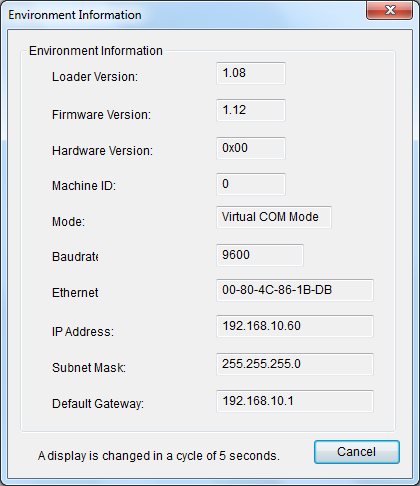Select the Ethernet MAC address field
This screenshot has width=420, height=486.
point(295,290)
